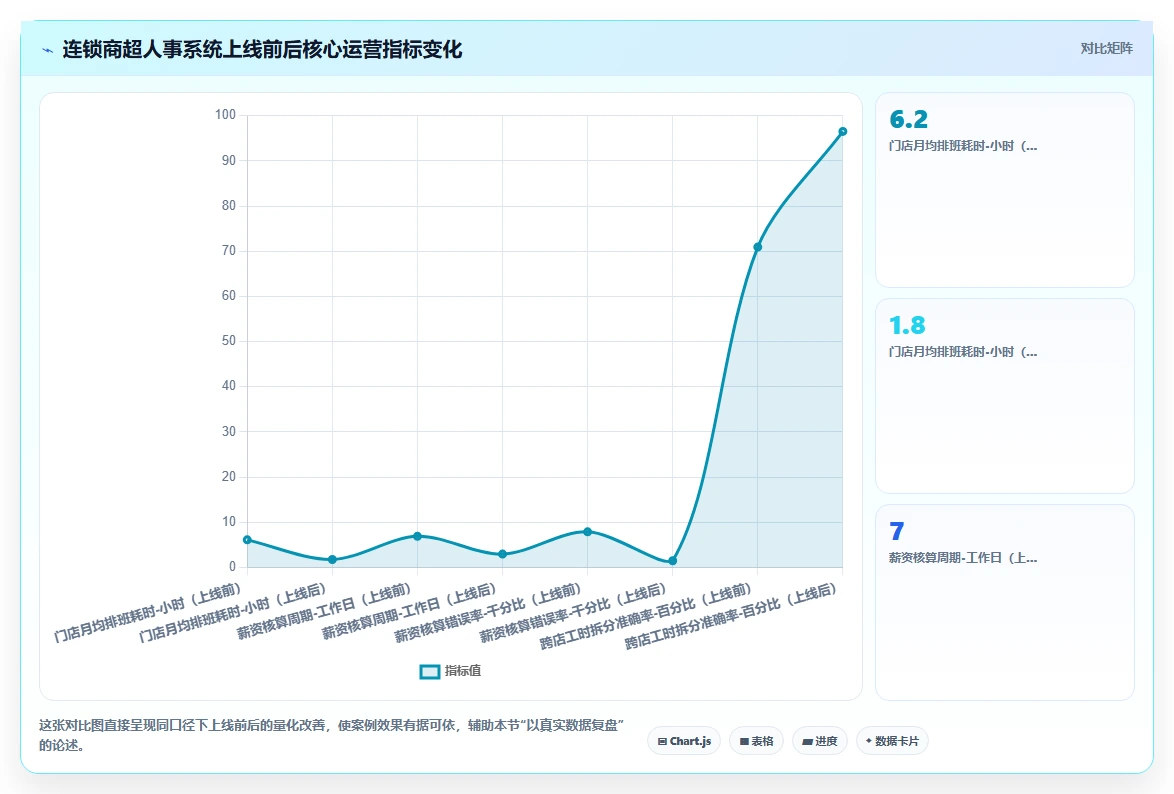Click the Chart.js tag

click(x=684, y=741)
